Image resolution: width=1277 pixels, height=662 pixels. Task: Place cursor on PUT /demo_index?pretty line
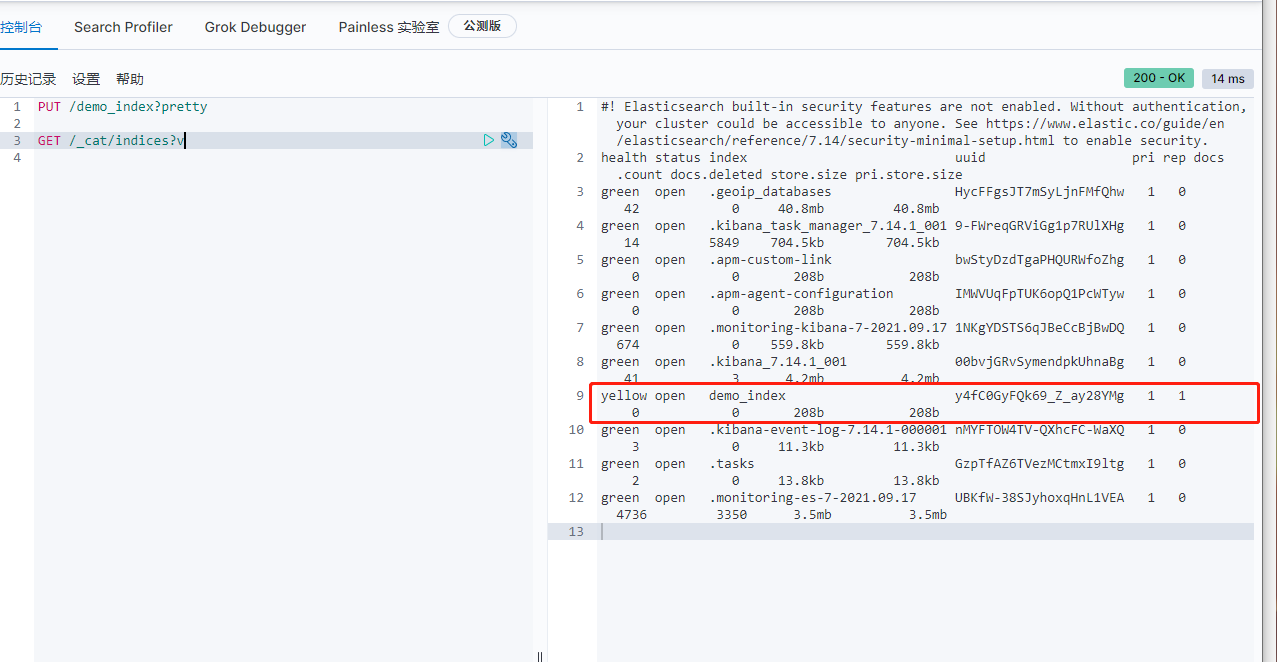click(122, 106)
